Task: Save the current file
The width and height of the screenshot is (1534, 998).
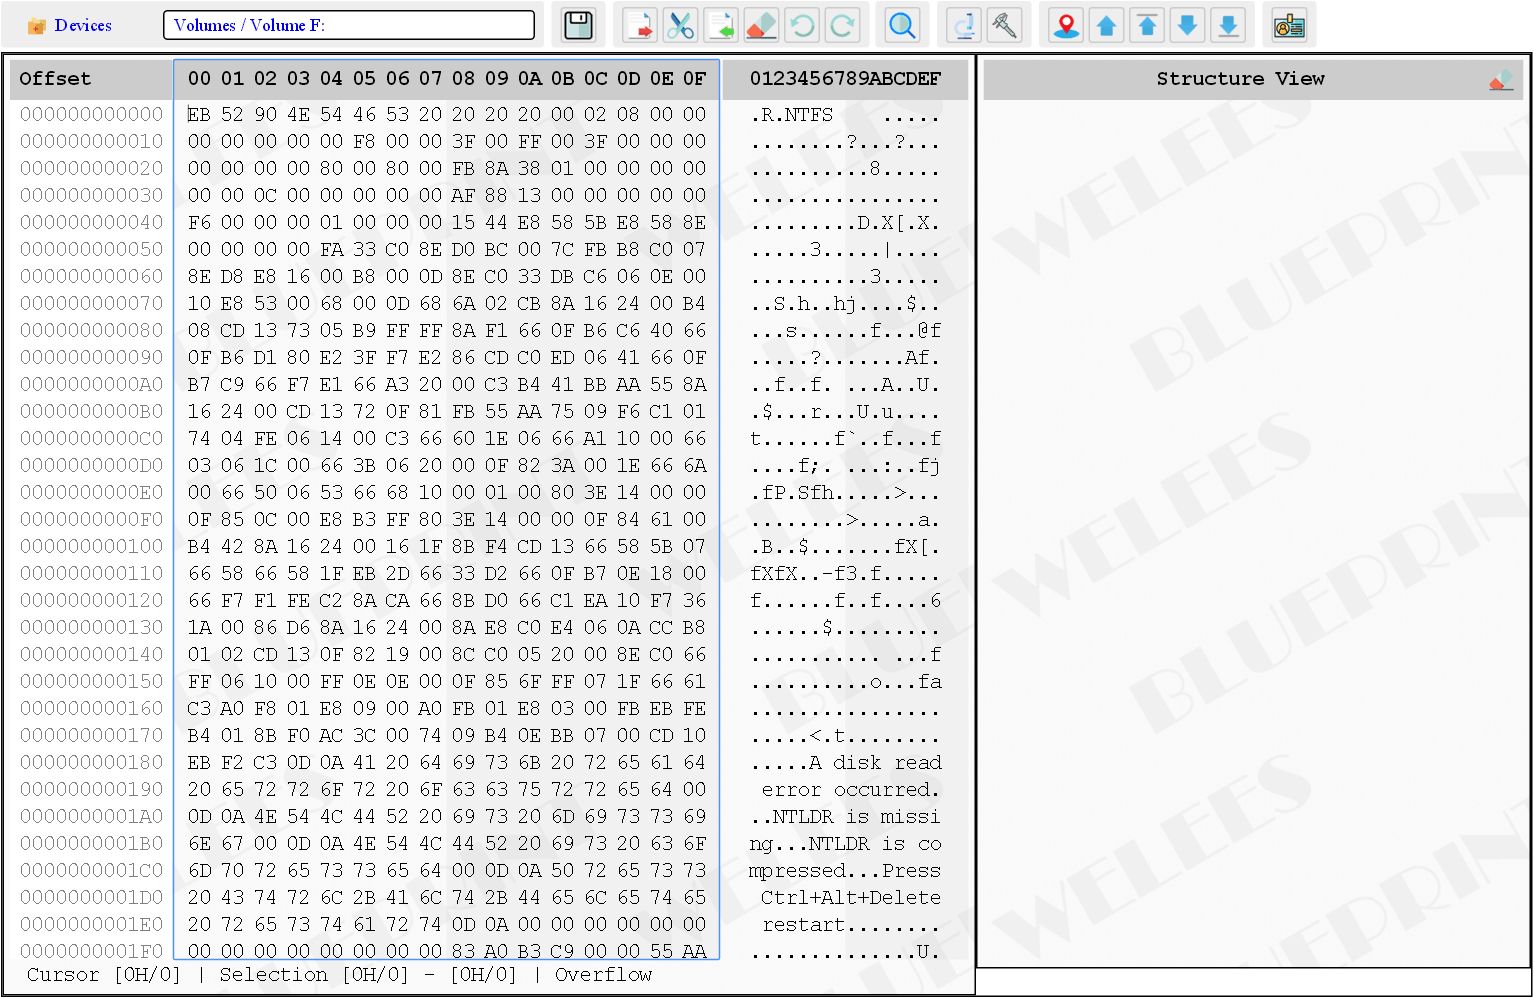Action: click(578, 25)
